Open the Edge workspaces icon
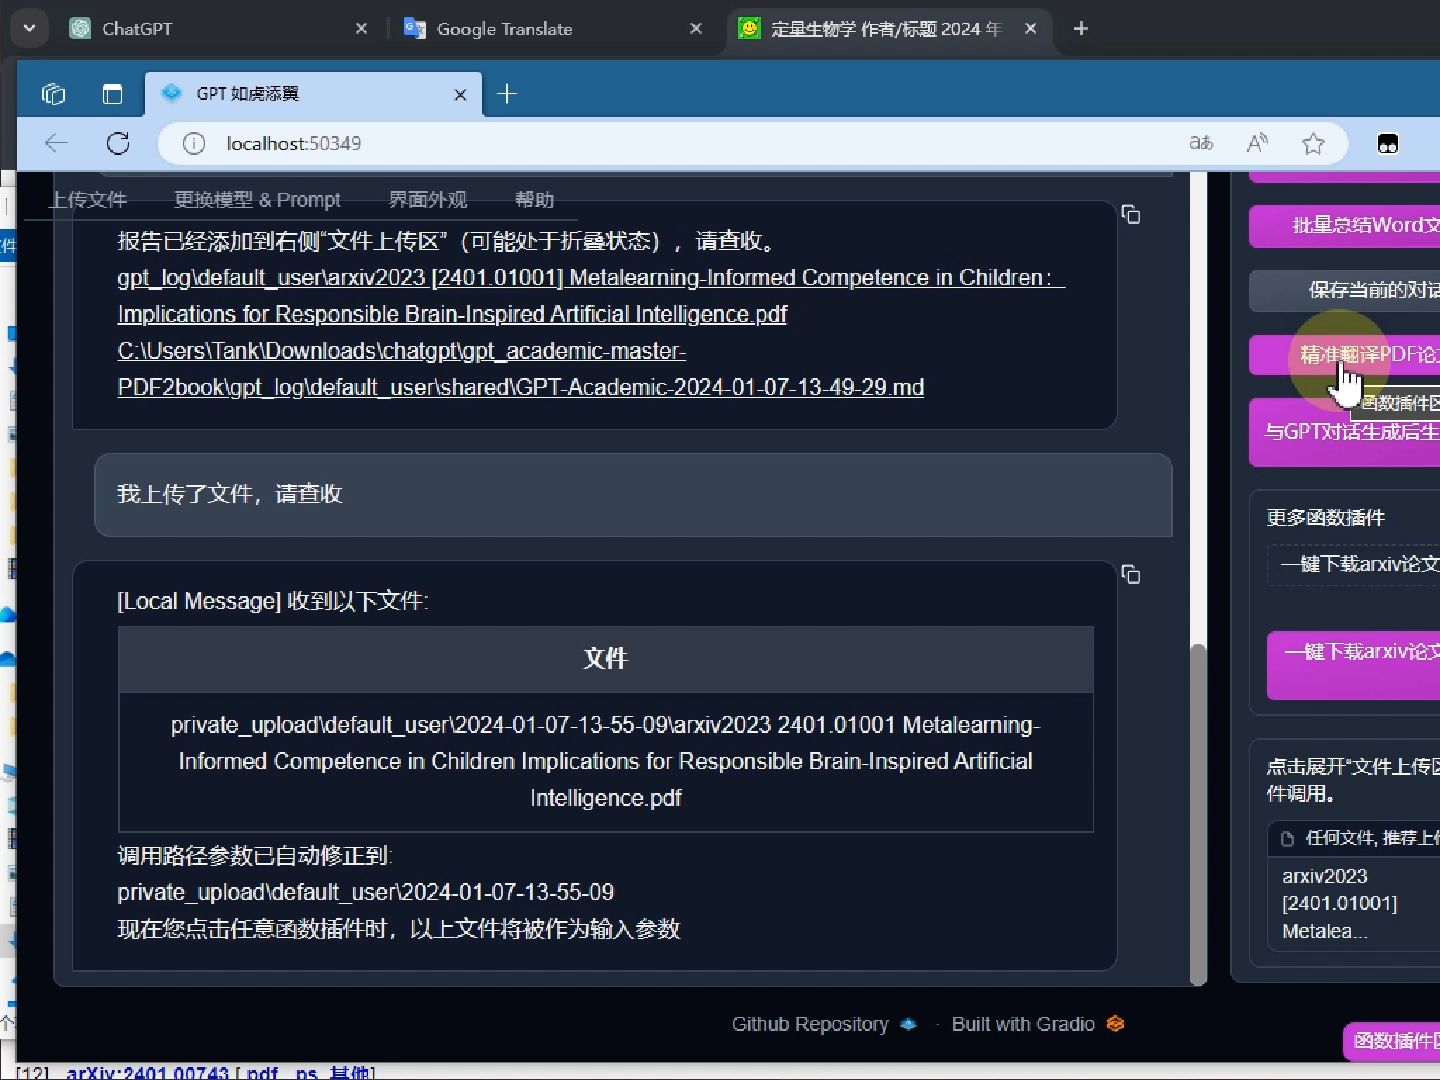Image resolution: width=1440 pixels, height=1080 pixels. pos(53,94)
